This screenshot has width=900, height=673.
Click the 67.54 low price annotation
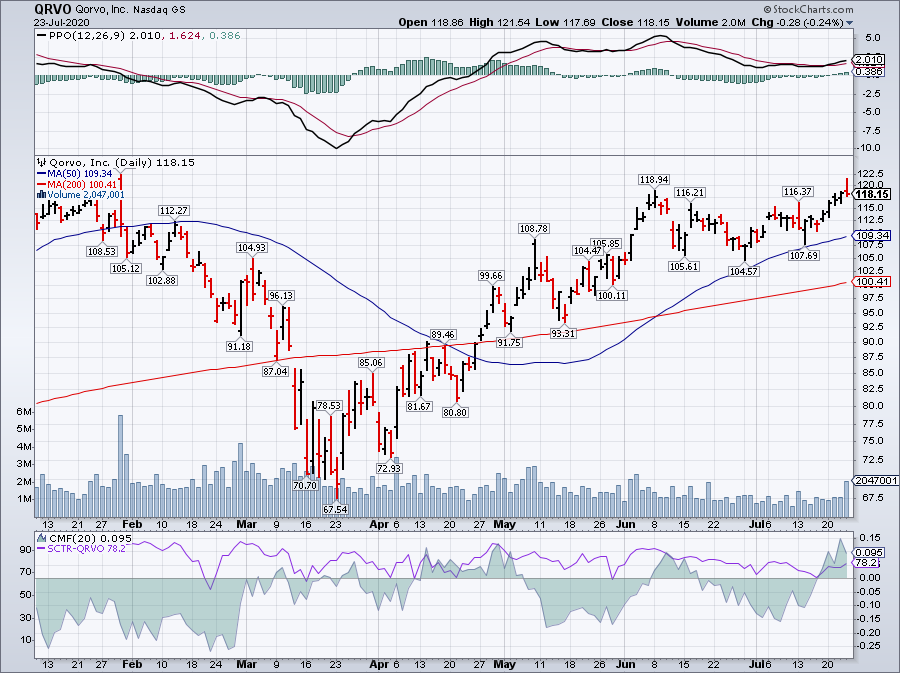334,509
